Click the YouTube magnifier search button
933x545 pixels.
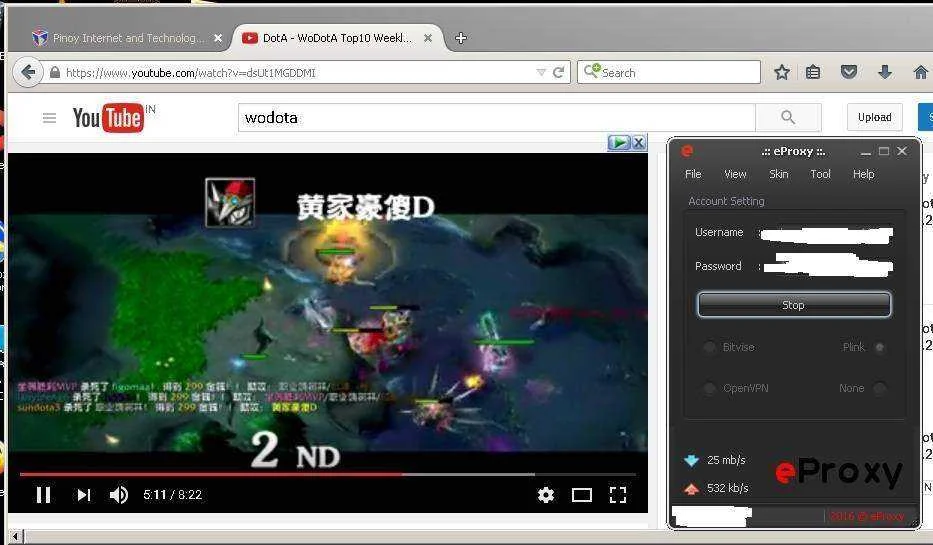tap(788, 117)
